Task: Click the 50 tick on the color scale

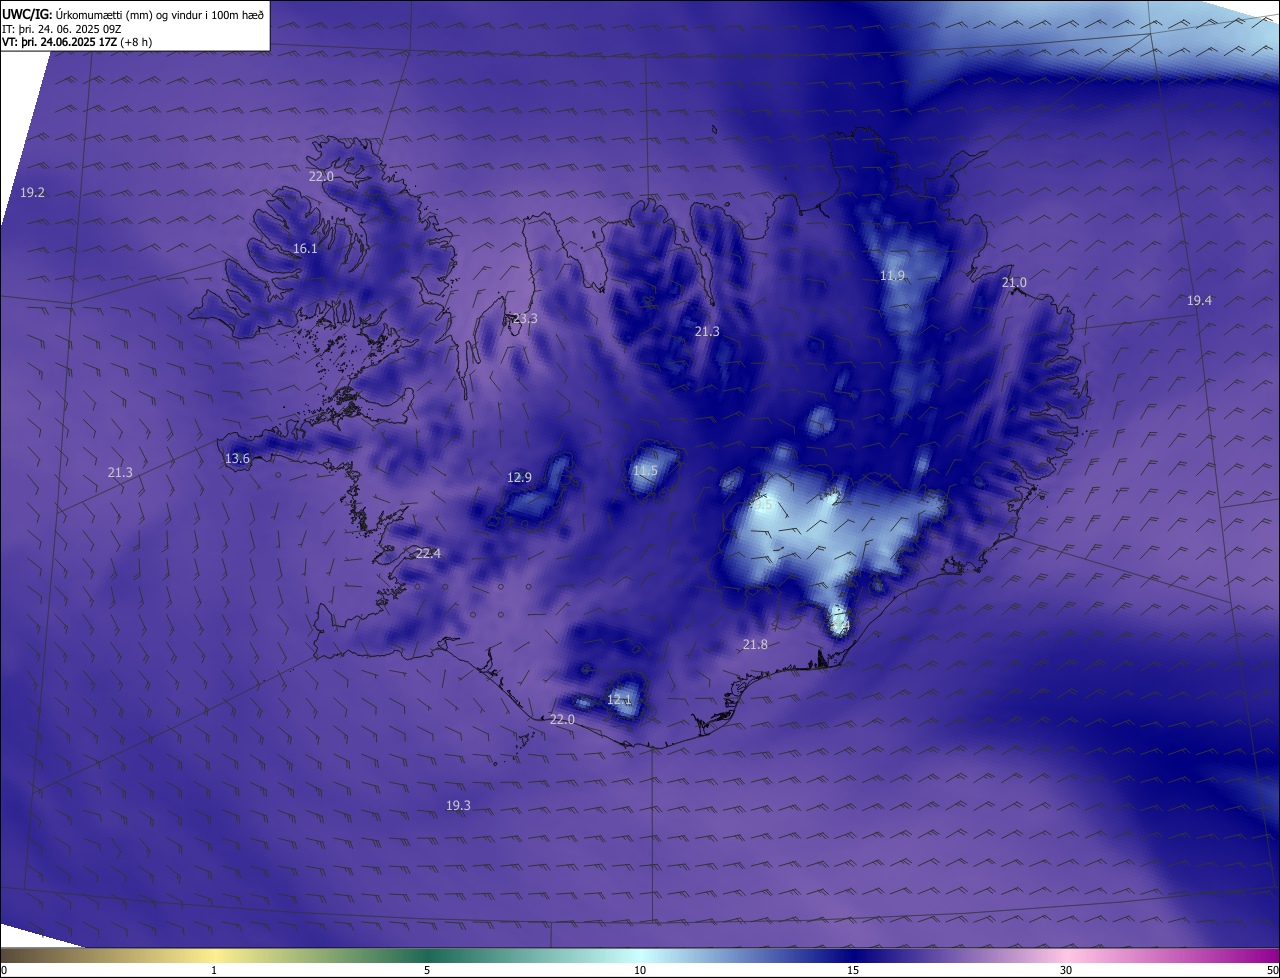Action: [x=1273, y=971]
